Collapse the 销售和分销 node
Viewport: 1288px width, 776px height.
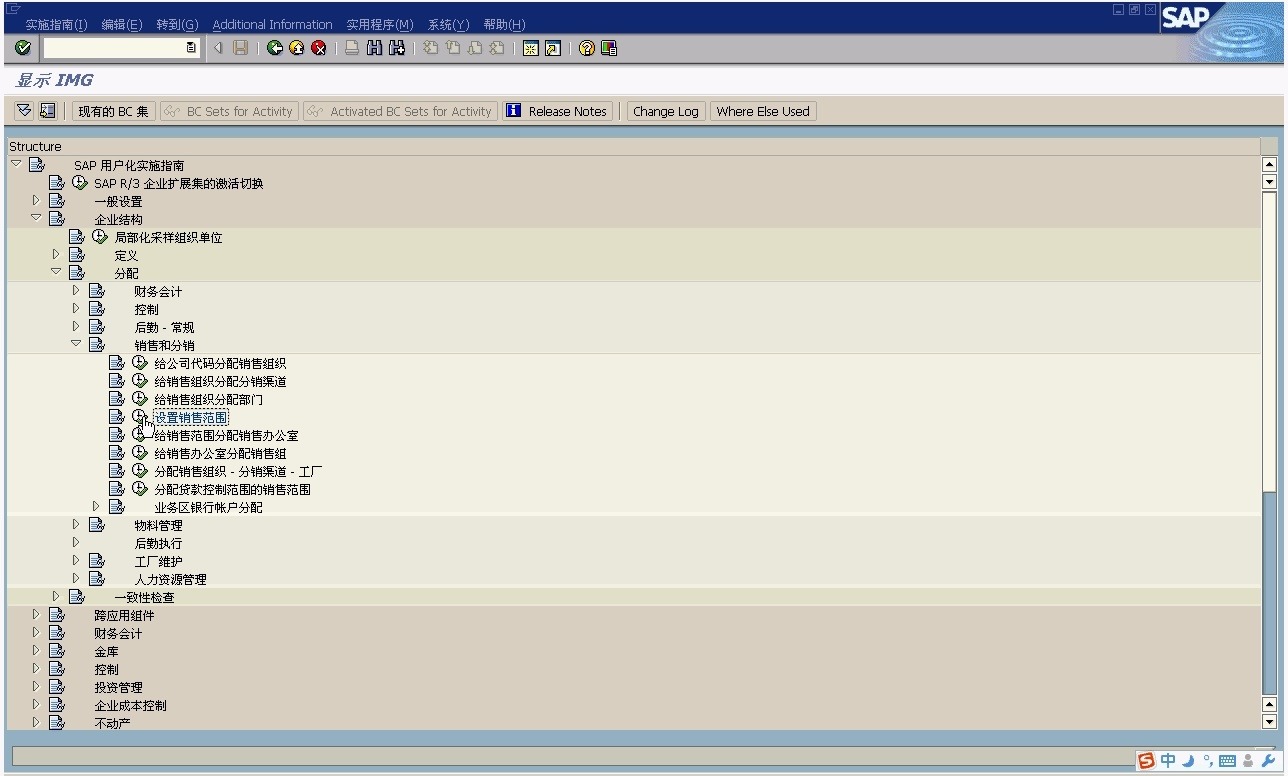point(76,344)
